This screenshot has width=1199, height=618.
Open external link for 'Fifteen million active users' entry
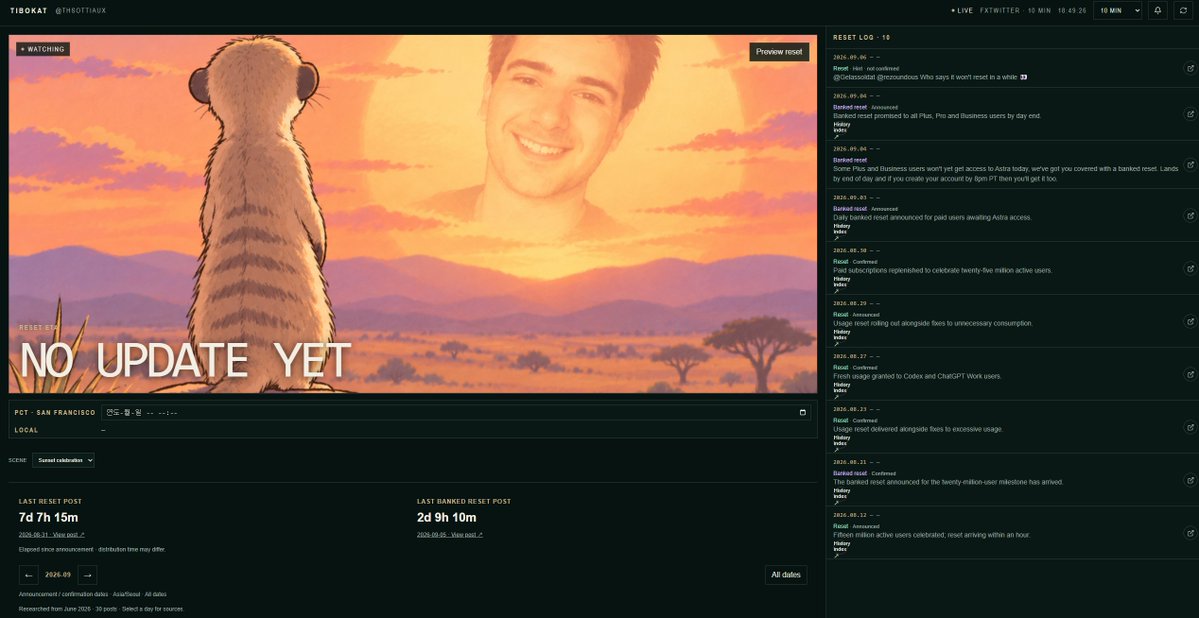click(1190, 532)
